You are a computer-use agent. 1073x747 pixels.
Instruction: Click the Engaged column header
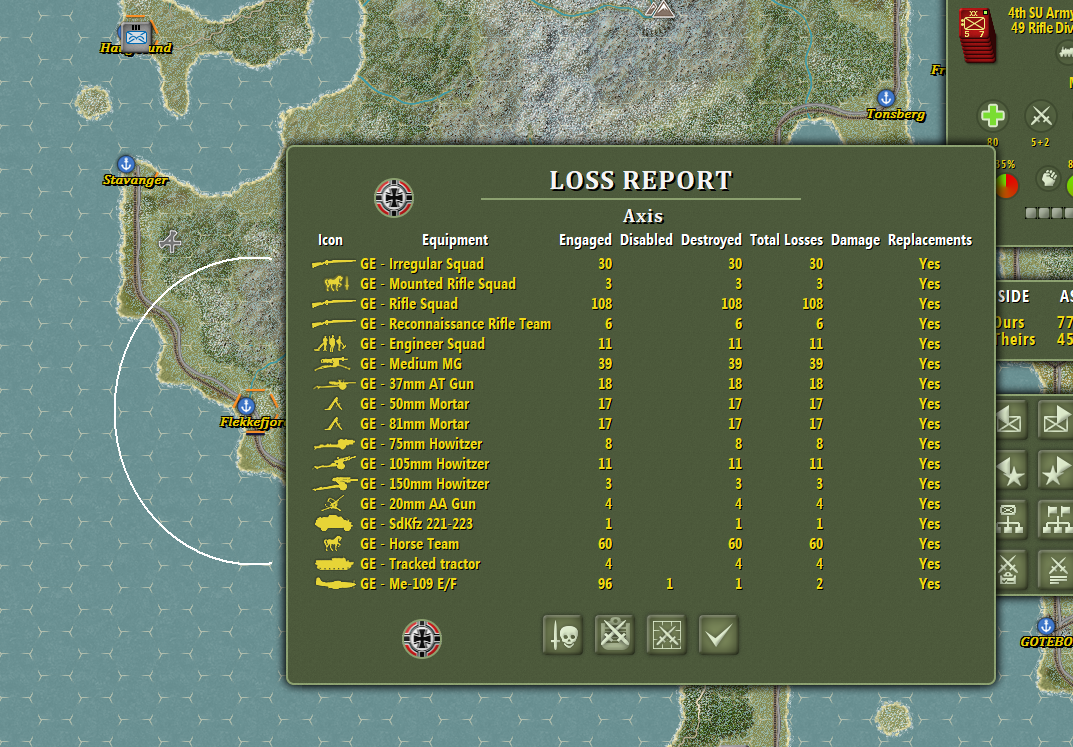pyautogui.click(x=585, y=240)
